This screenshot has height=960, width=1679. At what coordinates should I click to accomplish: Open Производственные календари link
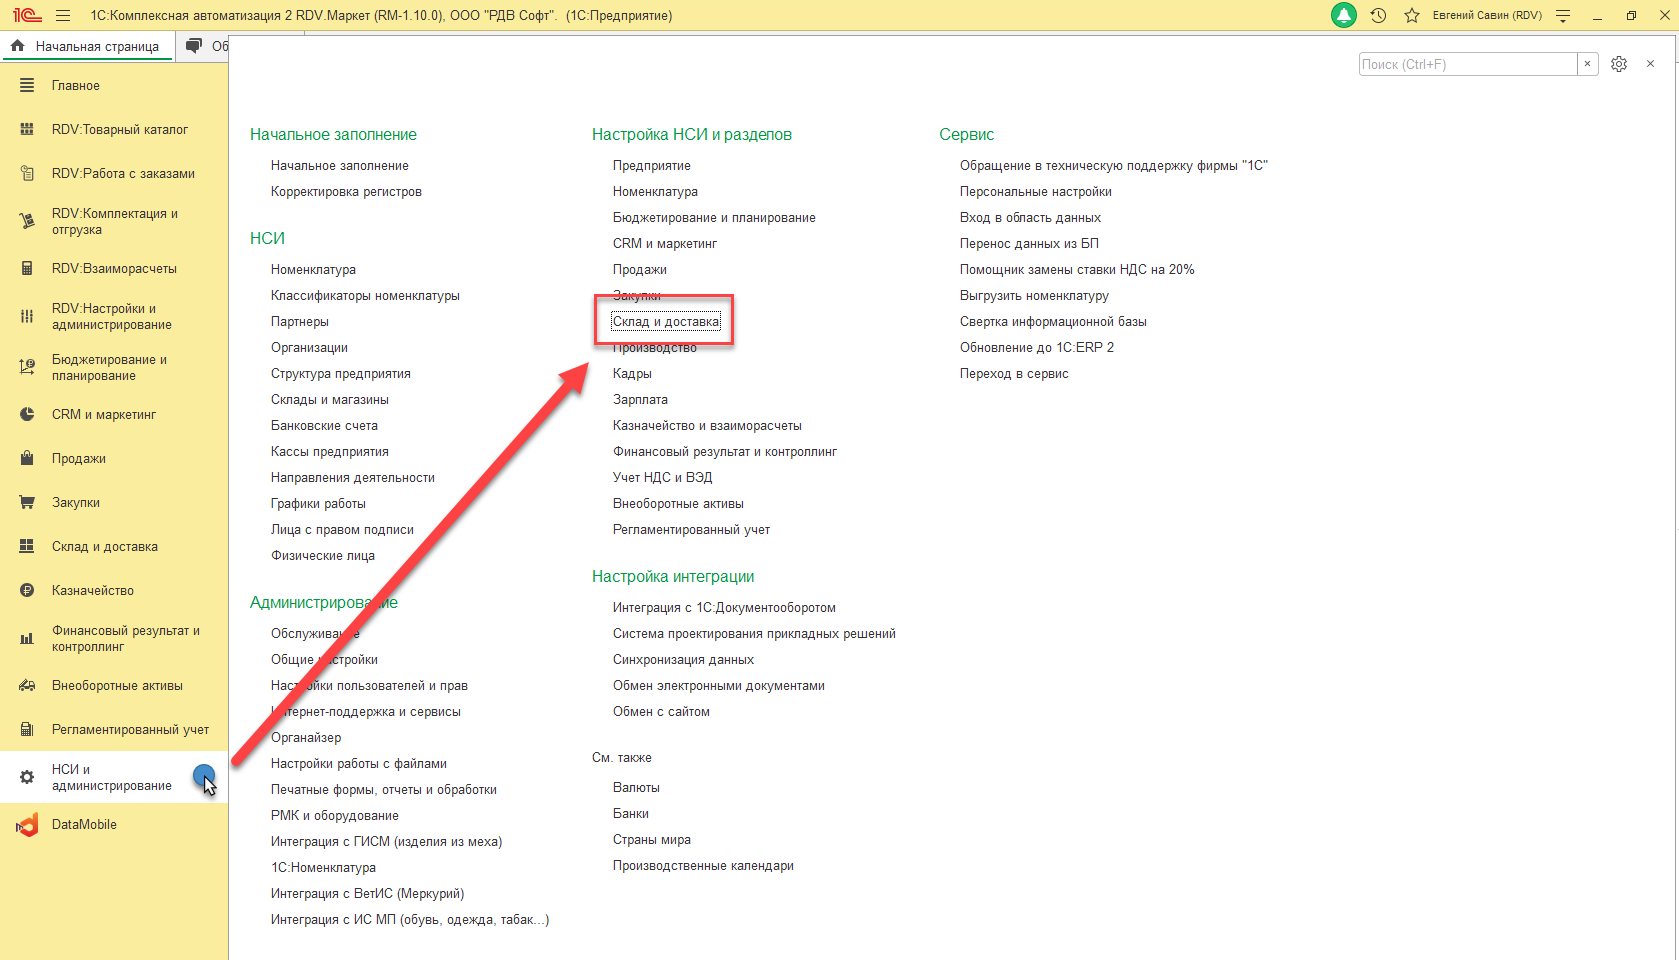tap(703, 866)
